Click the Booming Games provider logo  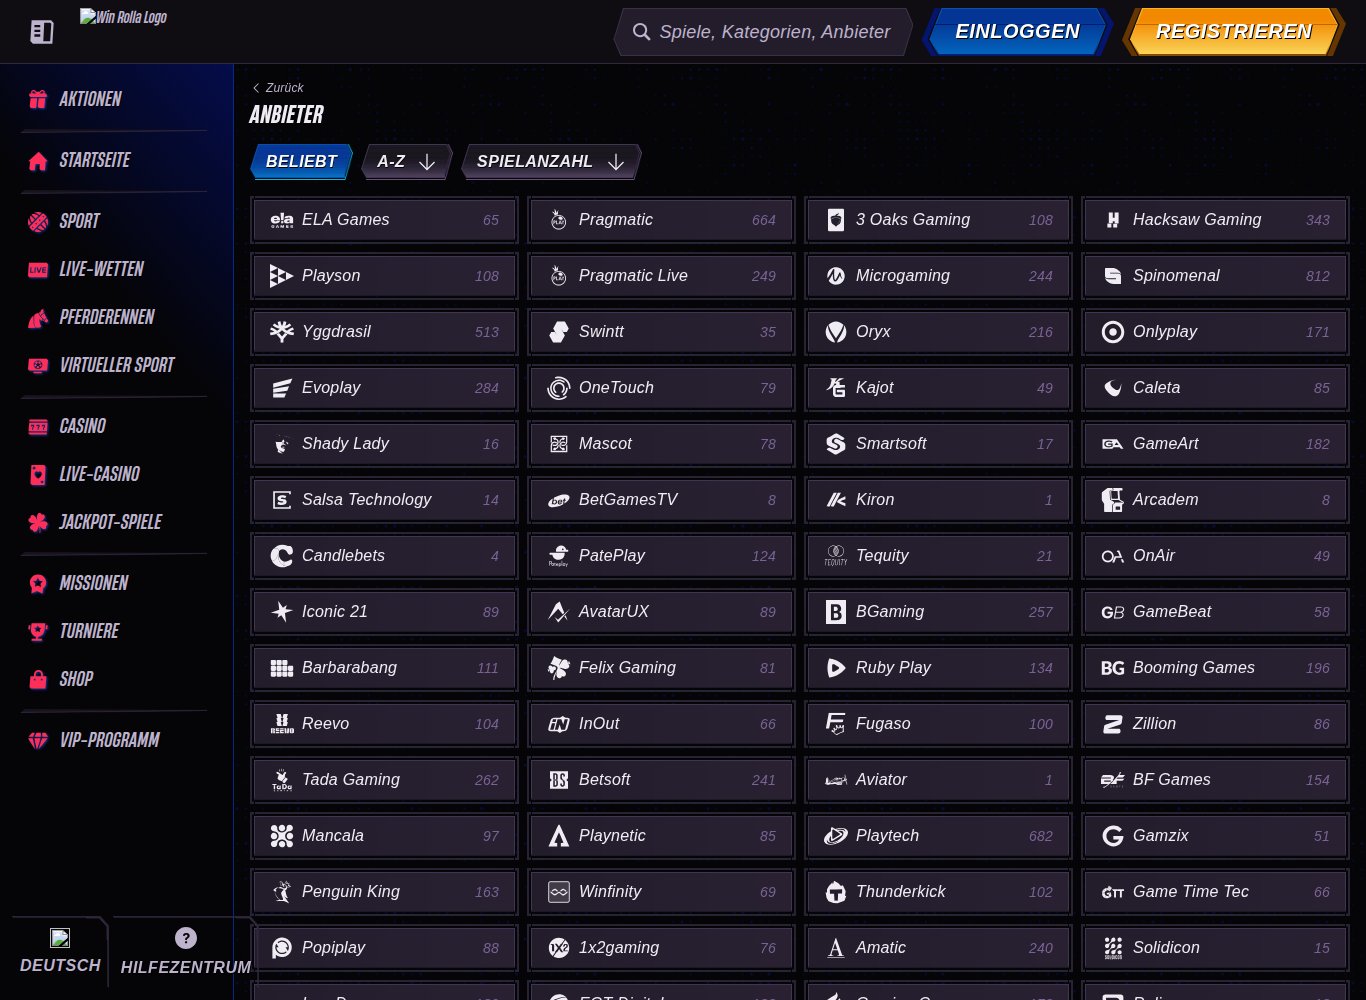point(1113,668)
